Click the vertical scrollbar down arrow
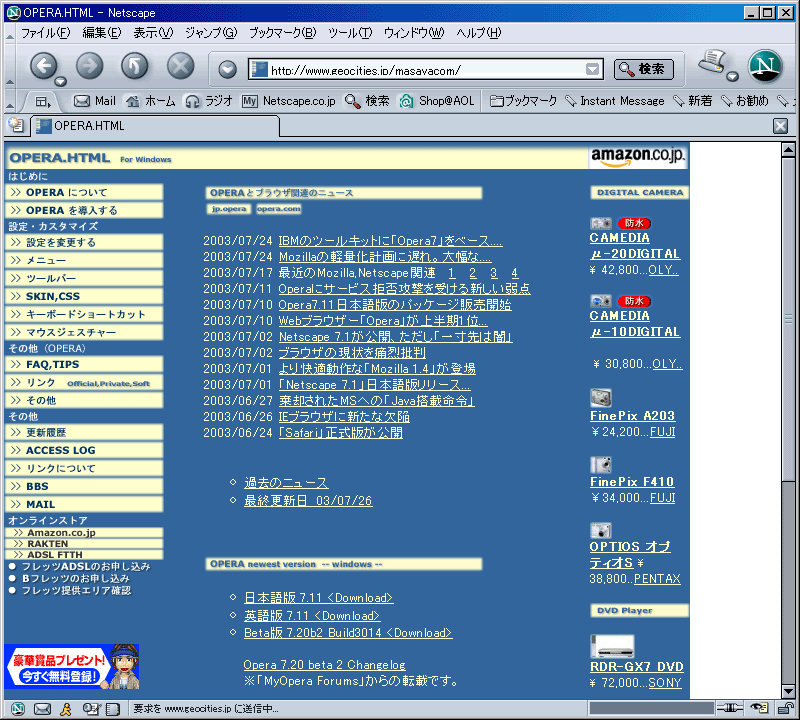The image size is (800, 720). [788, 691]
